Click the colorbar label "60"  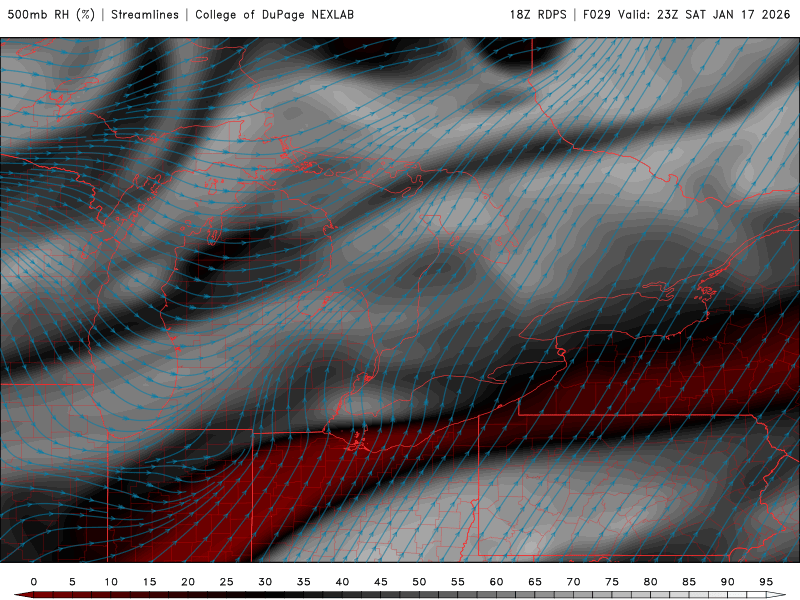496,582
